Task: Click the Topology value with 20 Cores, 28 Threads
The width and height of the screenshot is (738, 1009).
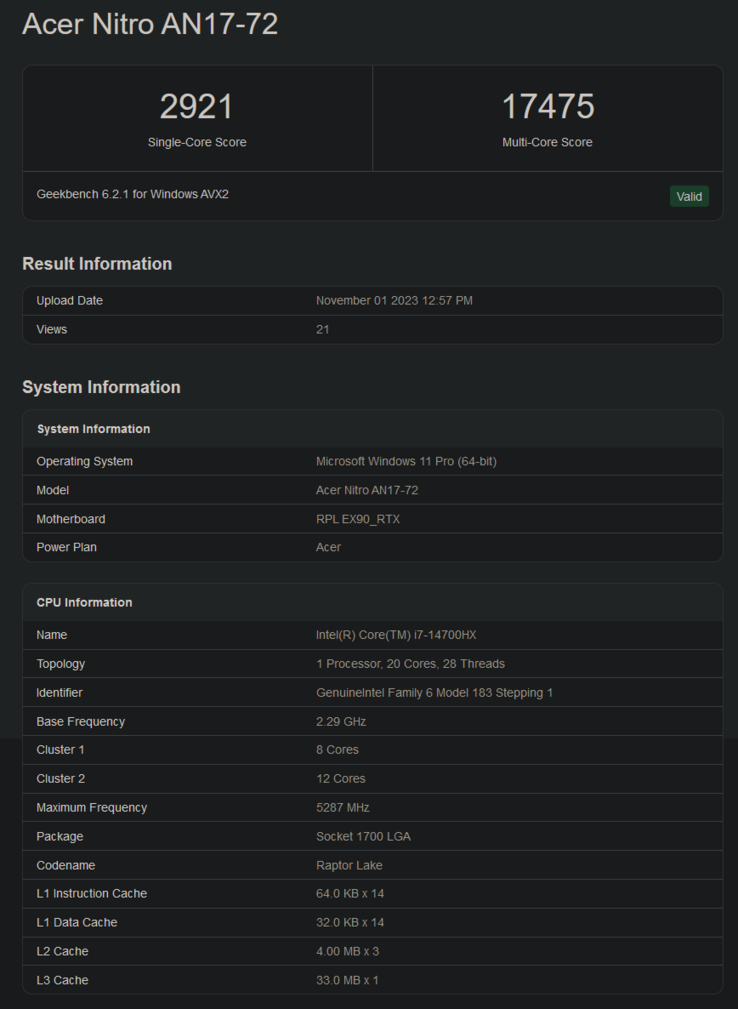Action: (x=410, y=664)
